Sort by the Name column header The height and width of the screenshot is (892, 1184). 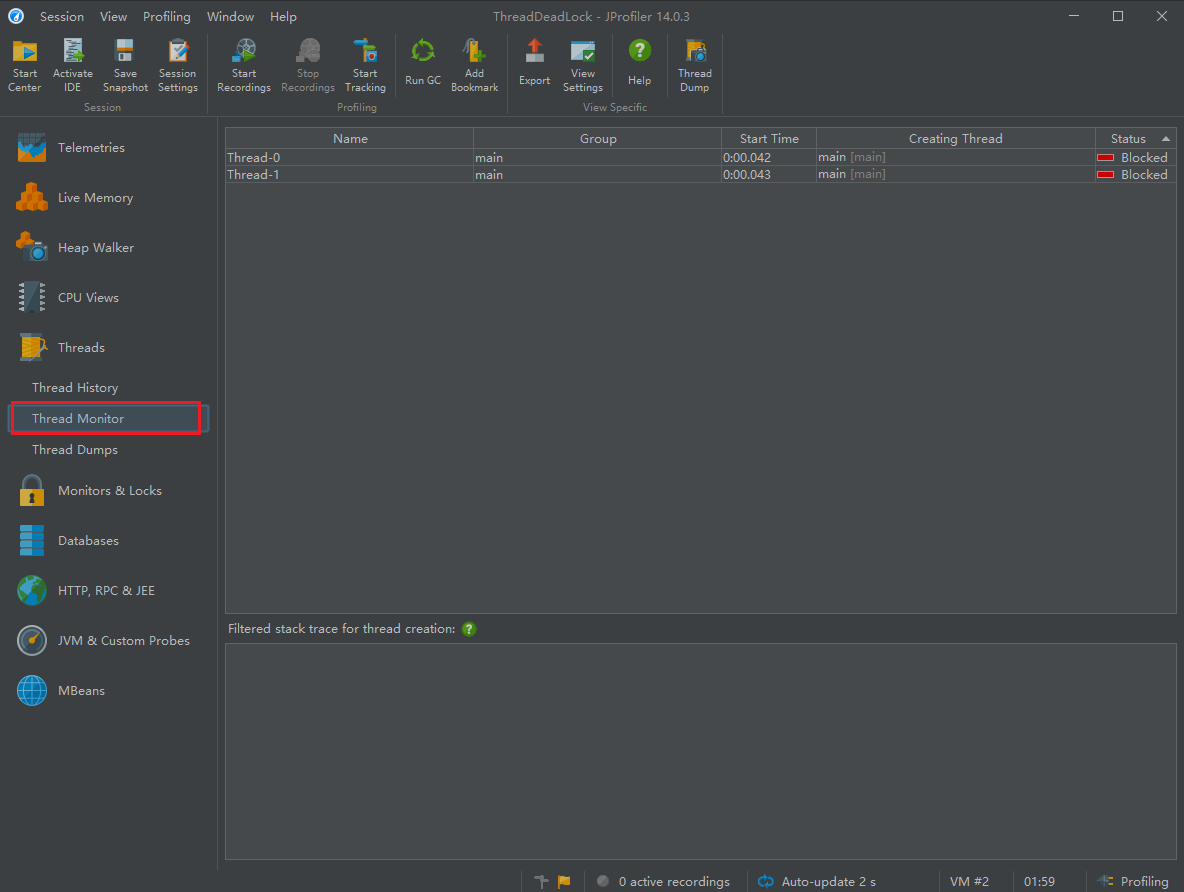coord(350,138)
